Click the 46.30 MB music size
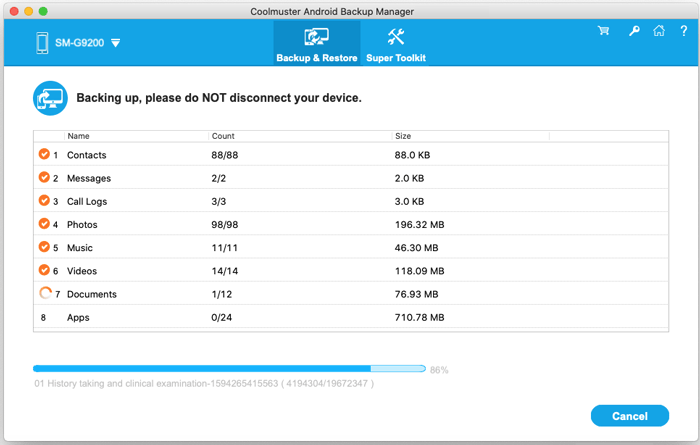This screenshot has height=445, width=700. 417,248
